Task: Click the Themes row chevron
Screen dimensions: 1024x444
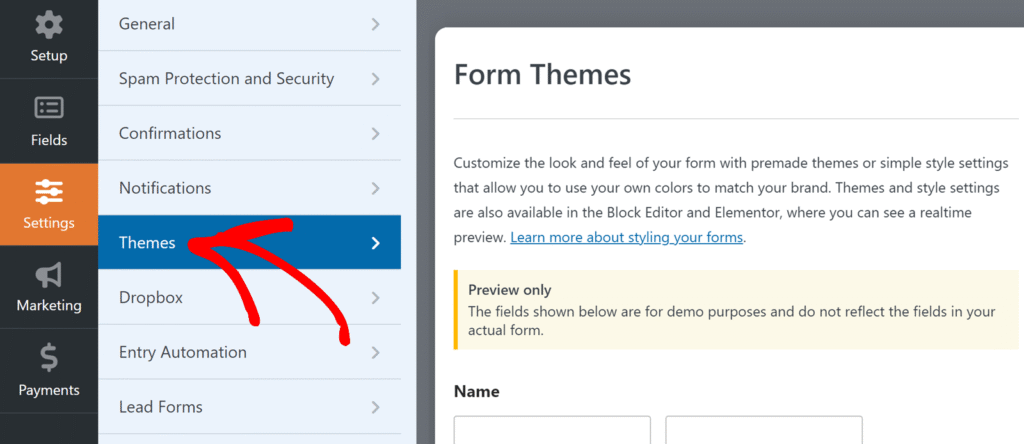Action: click(375, 243)
